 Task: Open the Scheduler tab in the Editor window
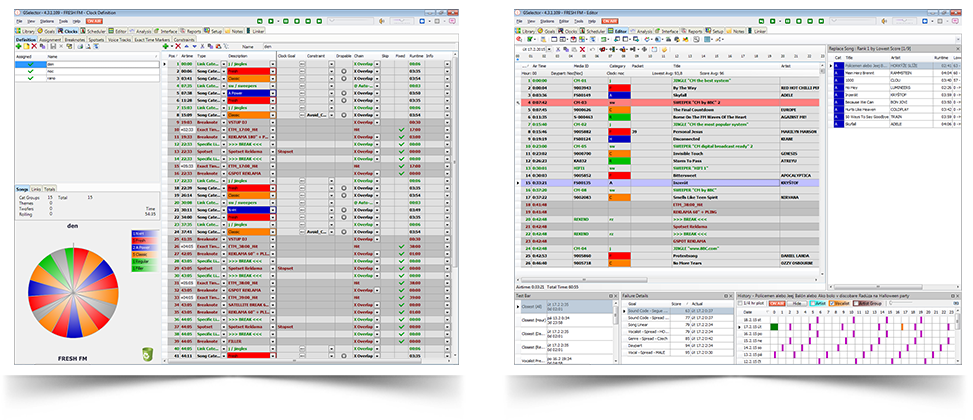tap(593, 31)
